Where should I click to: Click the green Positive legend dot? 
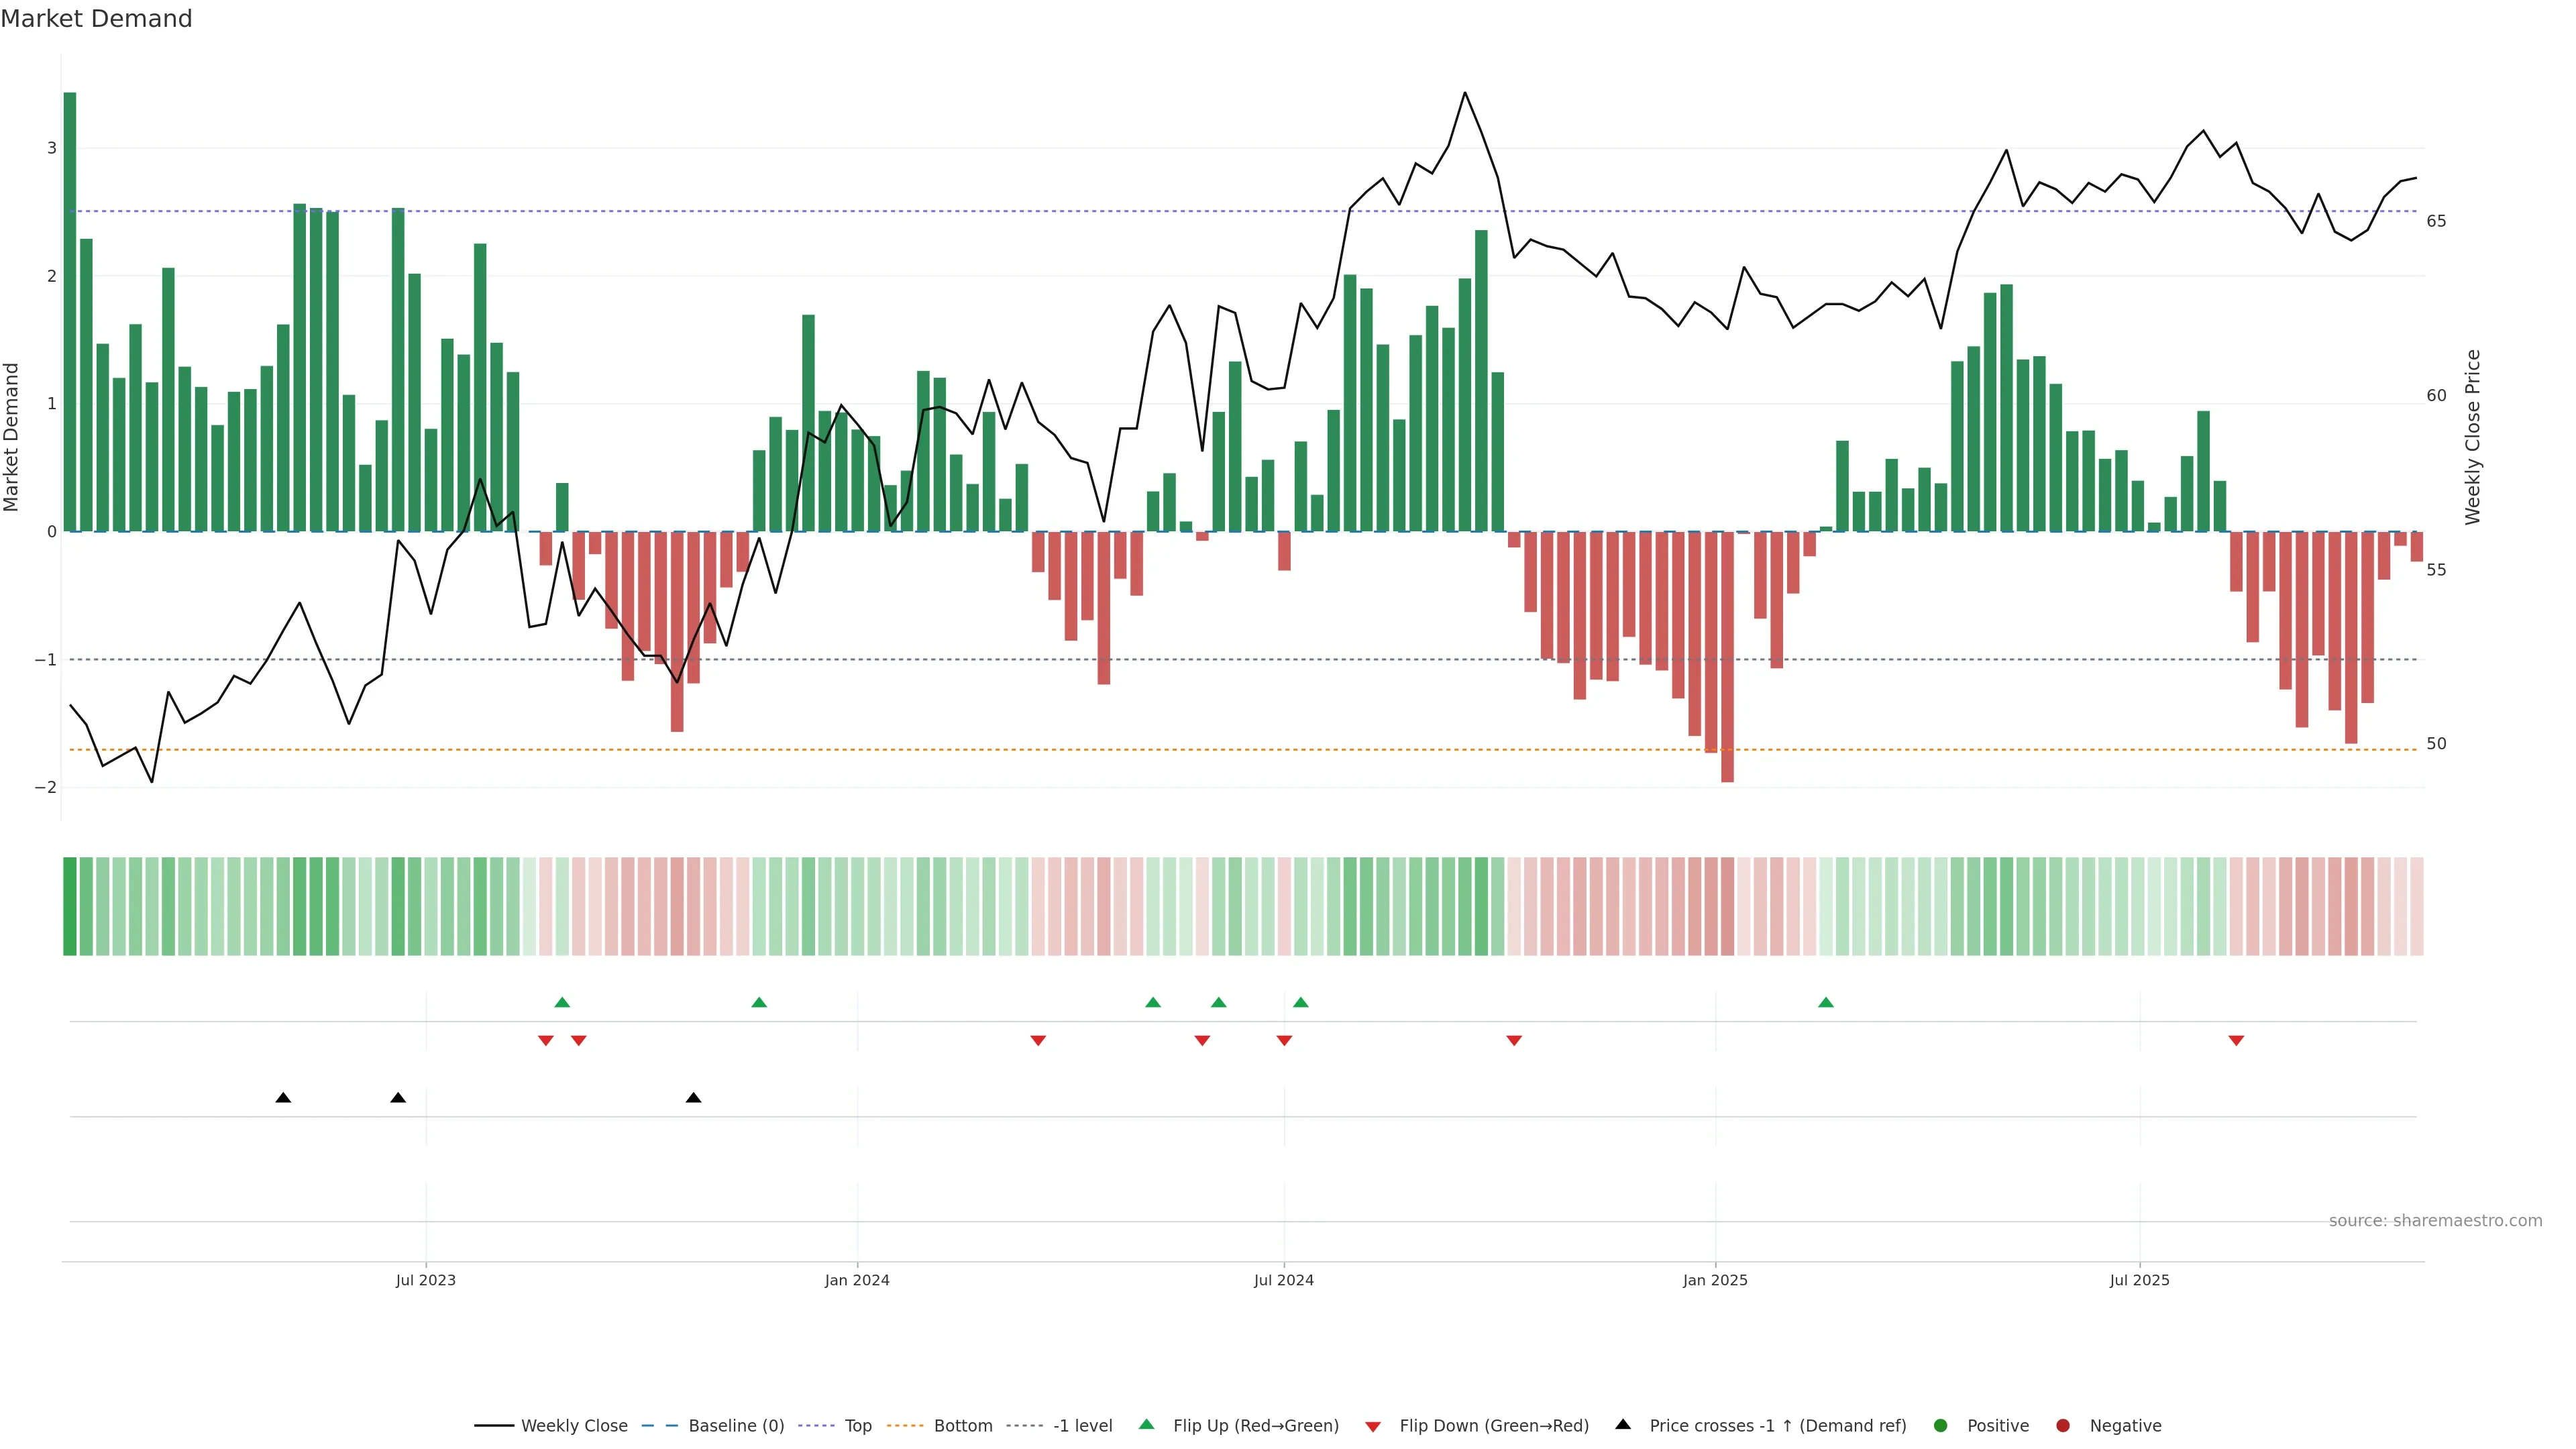coord(1940,1425)
